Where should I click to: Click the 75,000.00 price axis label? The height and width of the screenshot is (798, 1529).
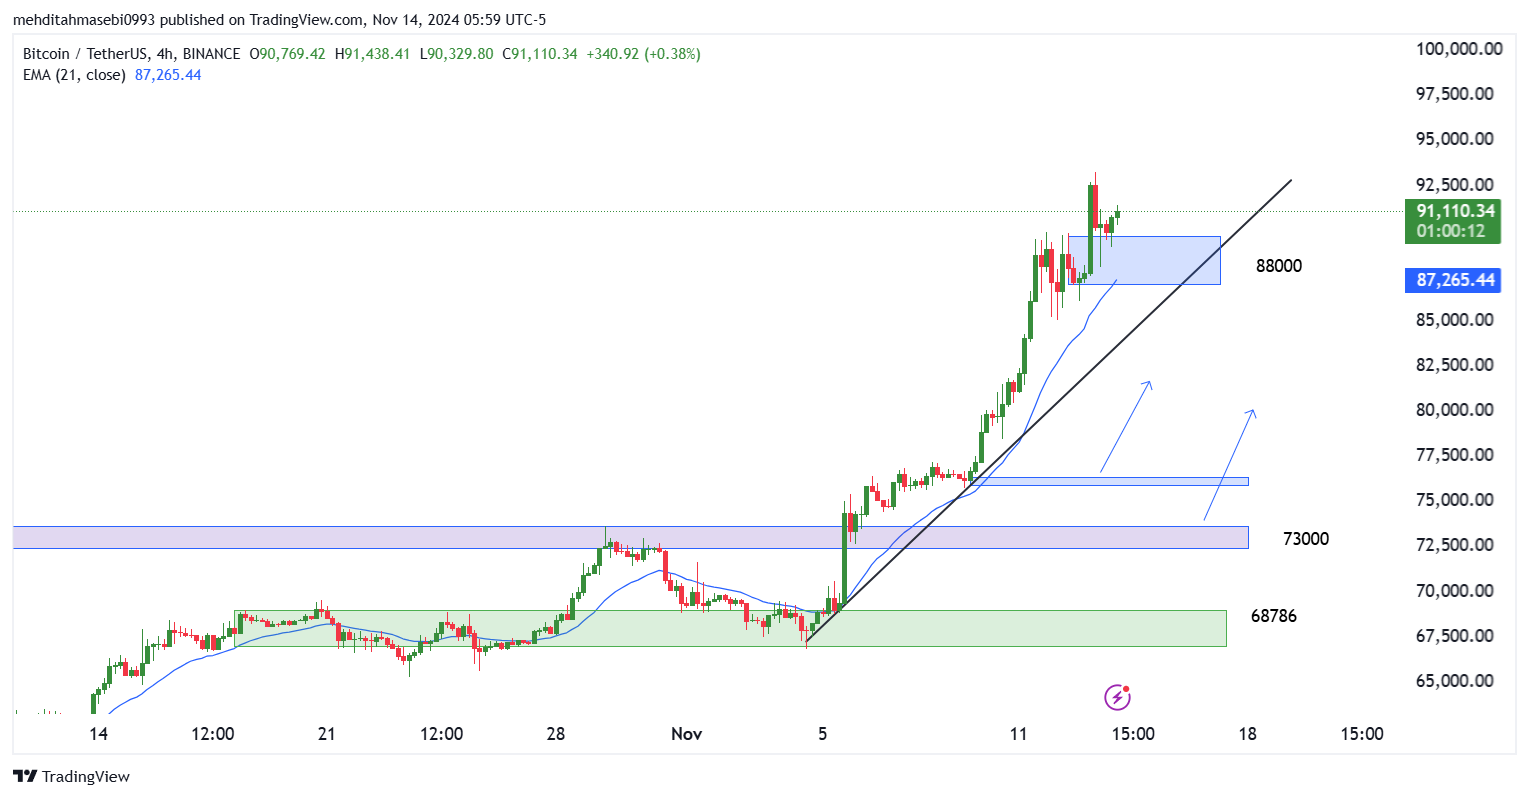point(1455,500)
